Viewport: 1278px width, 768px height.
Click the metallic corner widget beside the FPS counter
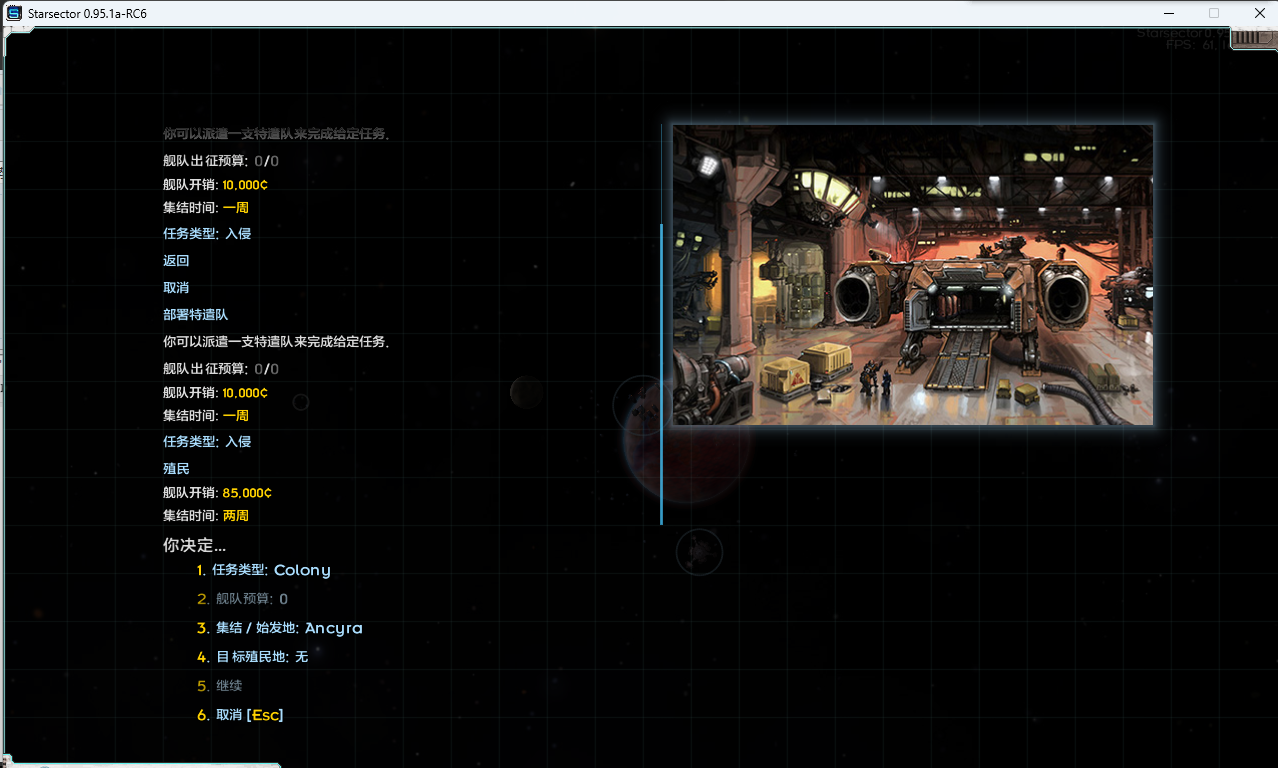pyautogui.click(x=1251, y=38)
